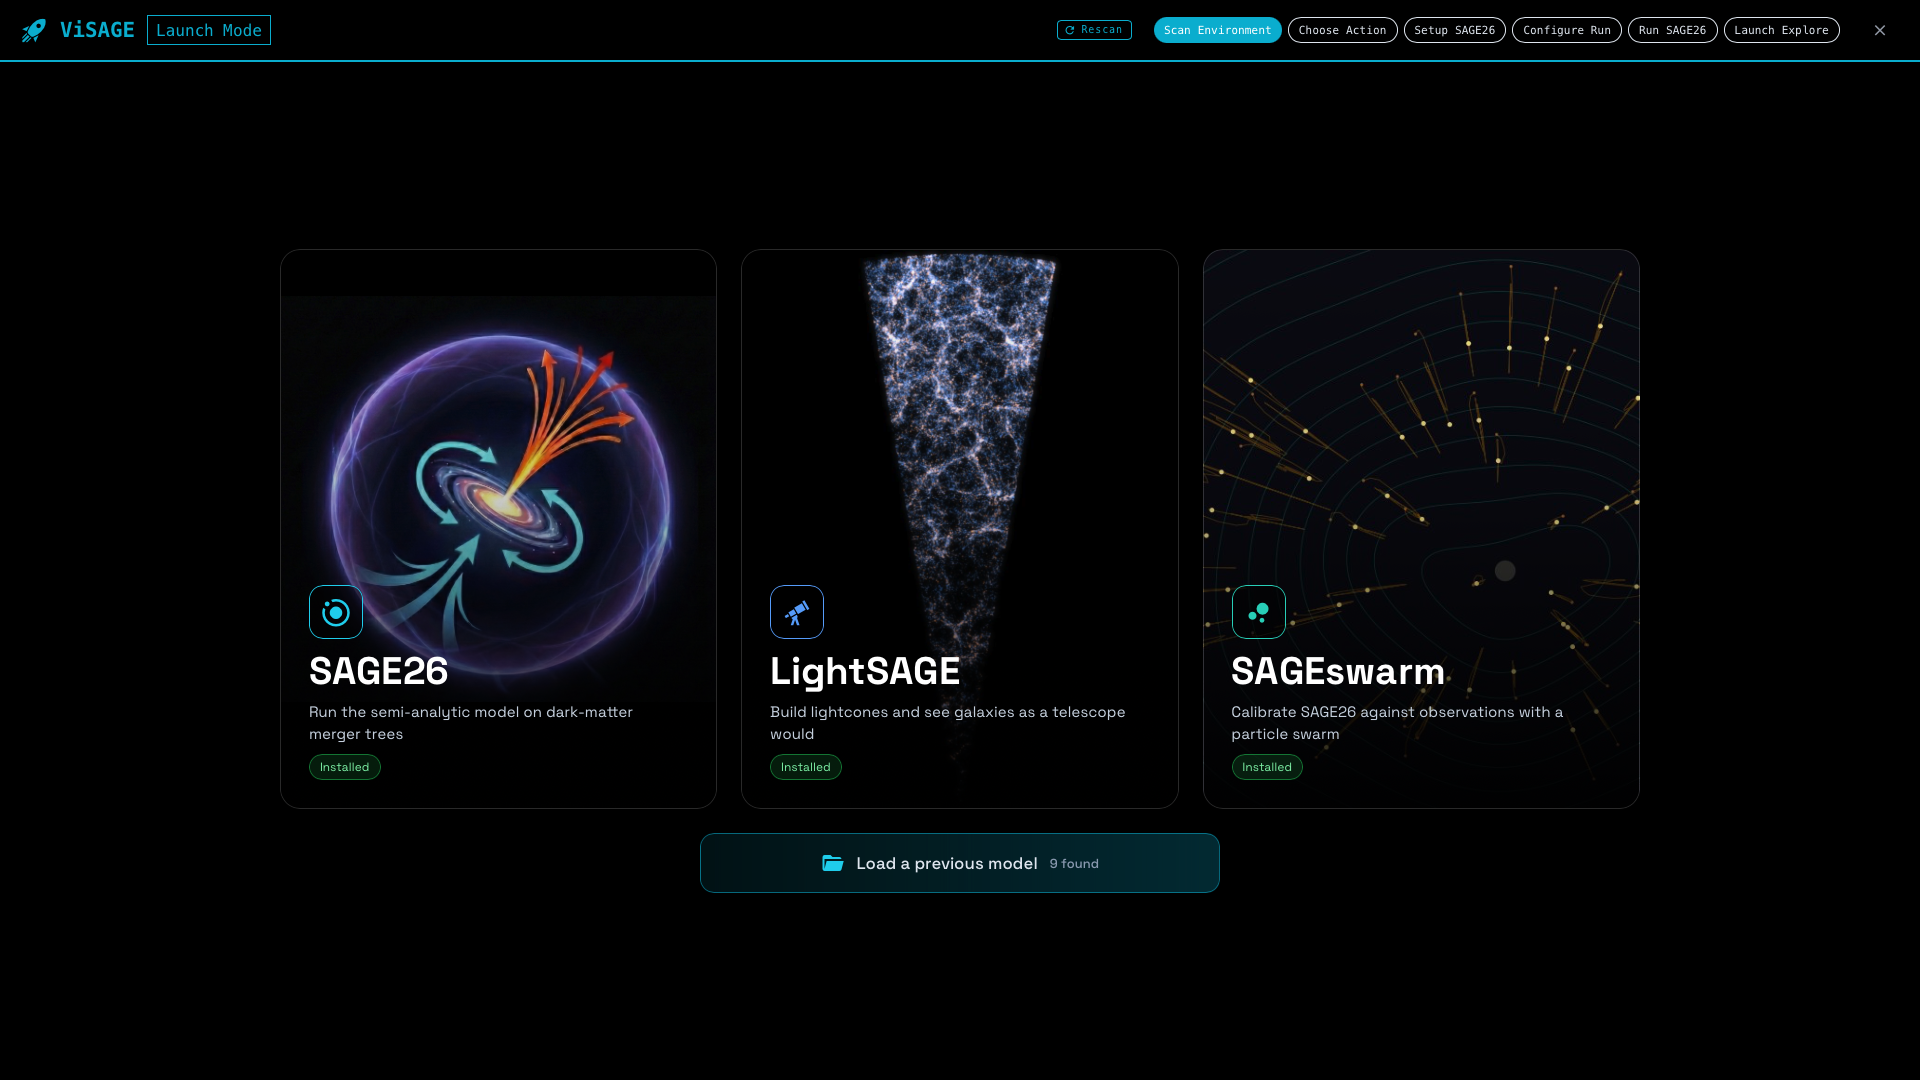Go to the Setup SAGE26 step
Viewport: 1920px width, 1080px height.
pyautogui.click(x=1454, y=30)
